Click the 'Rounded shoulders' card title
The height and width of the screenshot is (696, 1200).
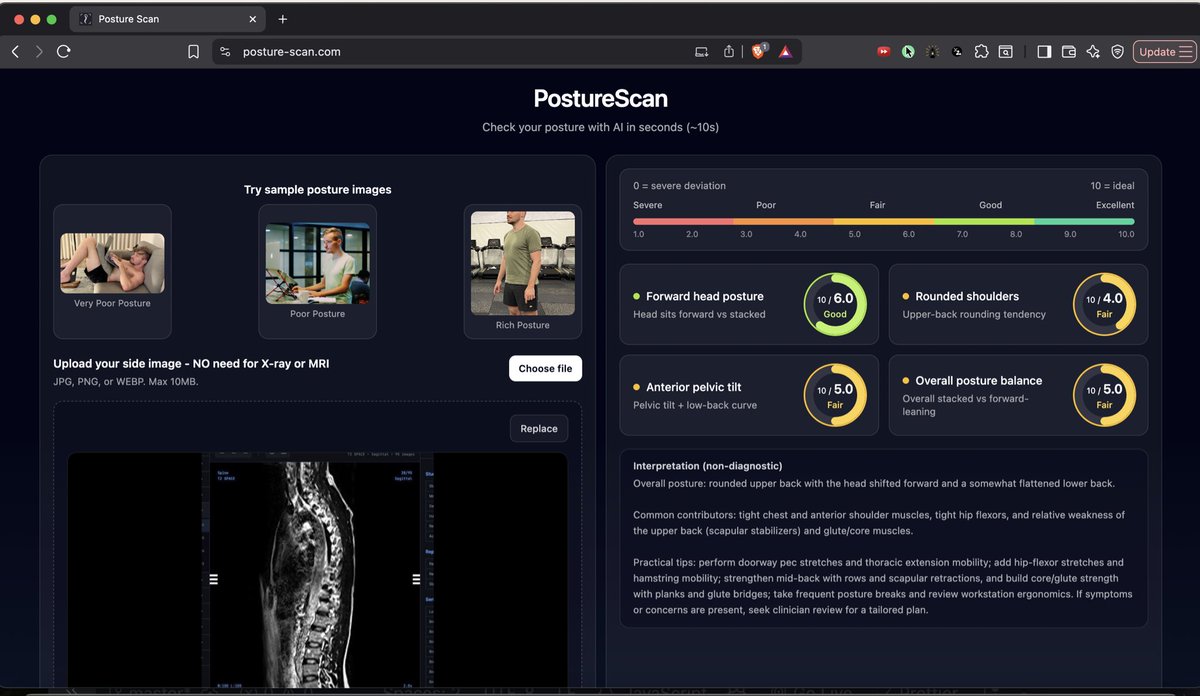click(x=967, y=296)
